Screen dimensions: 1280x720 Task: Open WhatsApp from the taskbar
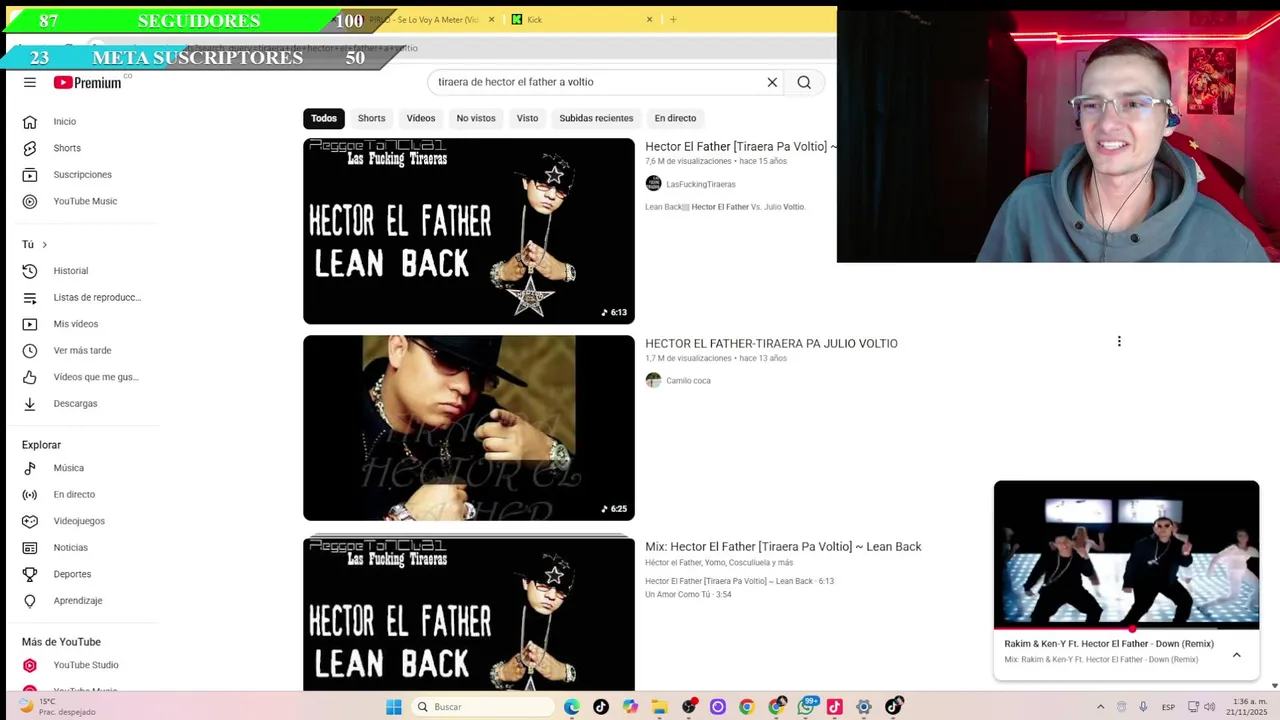click(806, 707)
